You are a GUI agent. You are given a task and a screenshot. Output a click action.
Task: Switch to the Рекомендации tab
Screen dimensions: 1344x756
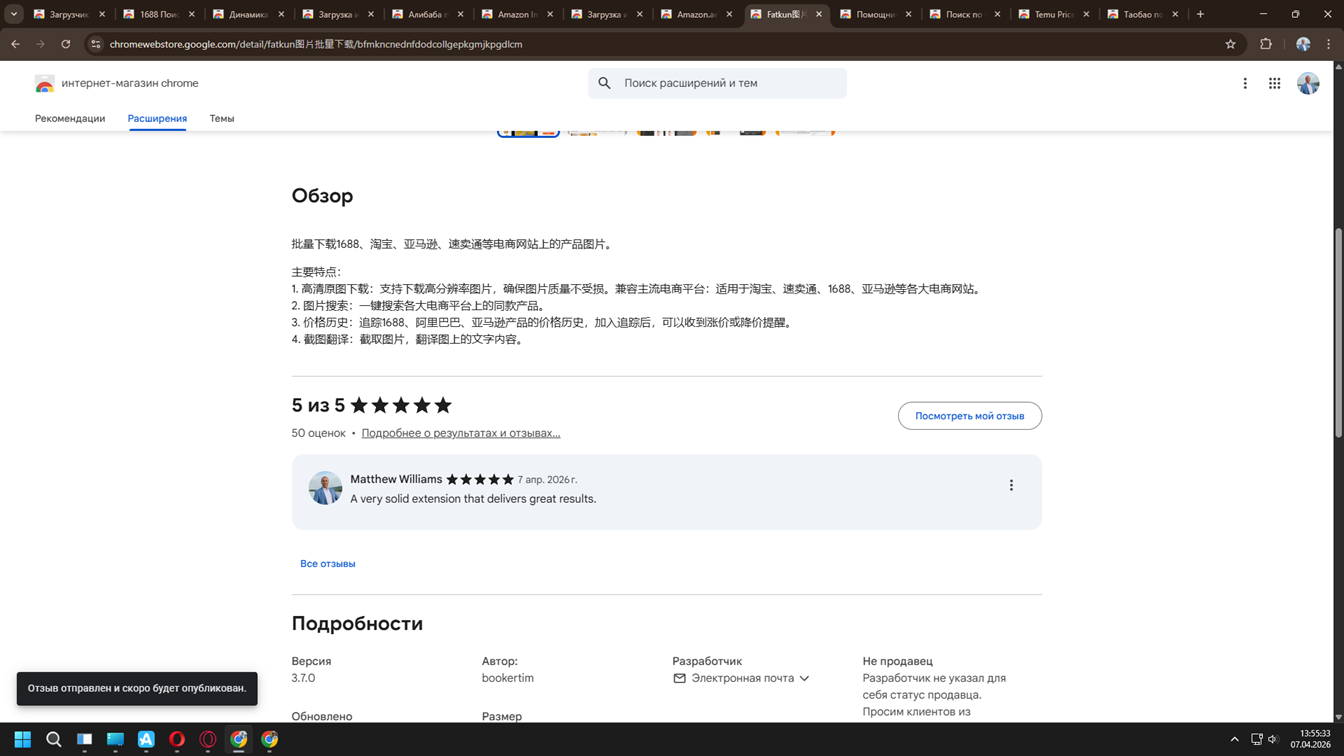click(70, 119)
